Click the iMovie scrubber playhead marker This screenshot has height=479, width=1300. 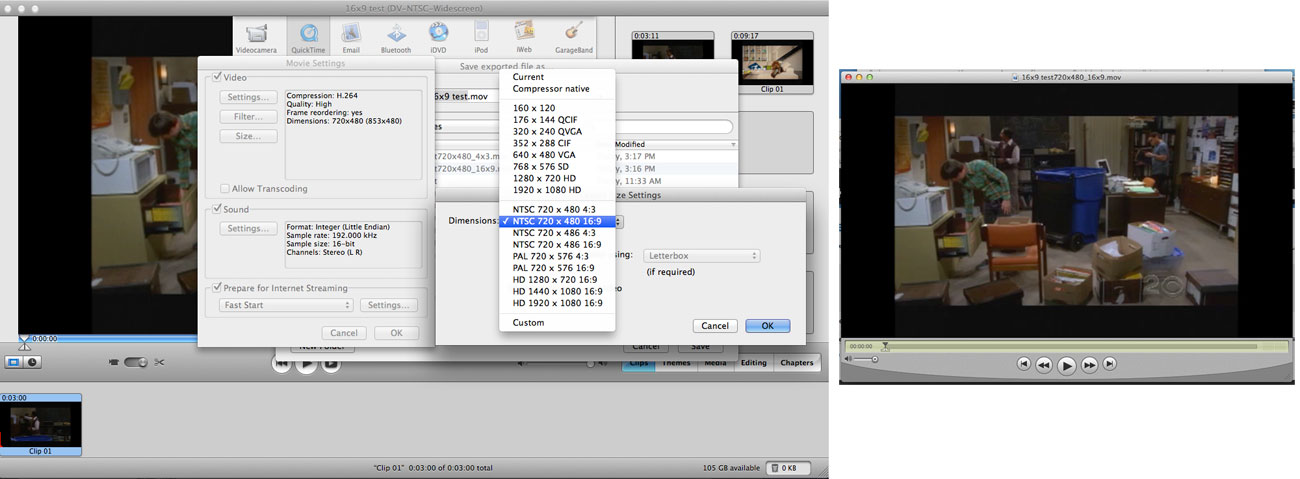(24, 343)
